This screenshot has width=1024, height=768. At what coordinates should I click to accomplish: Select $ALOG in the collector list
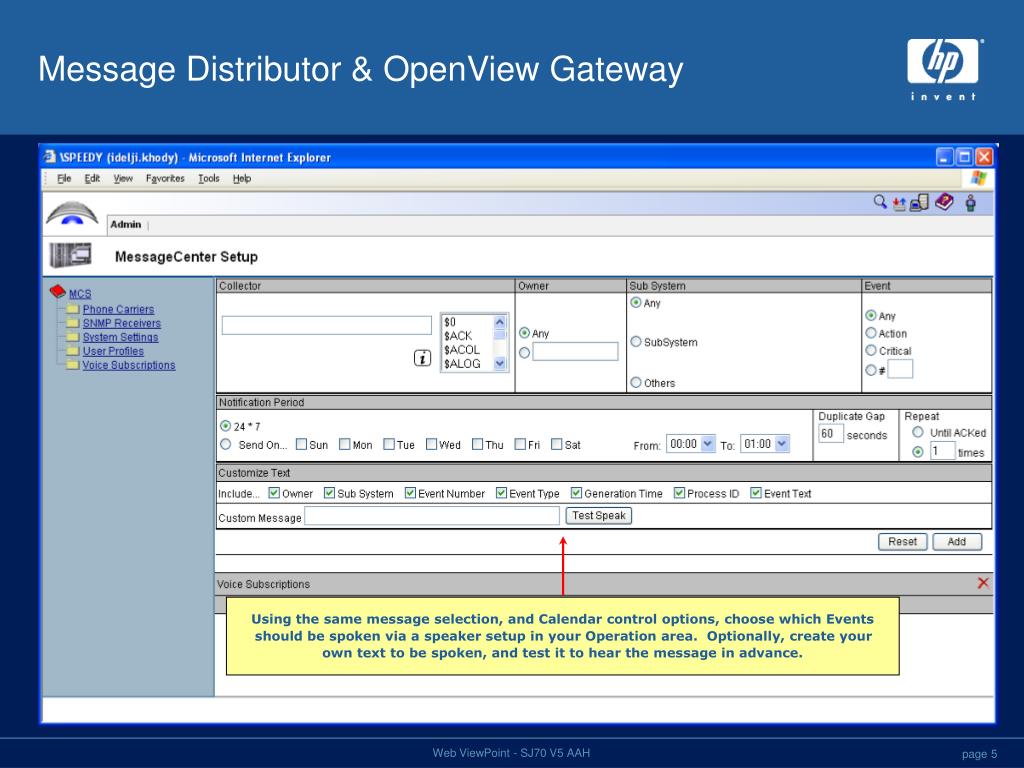(462, 363)
